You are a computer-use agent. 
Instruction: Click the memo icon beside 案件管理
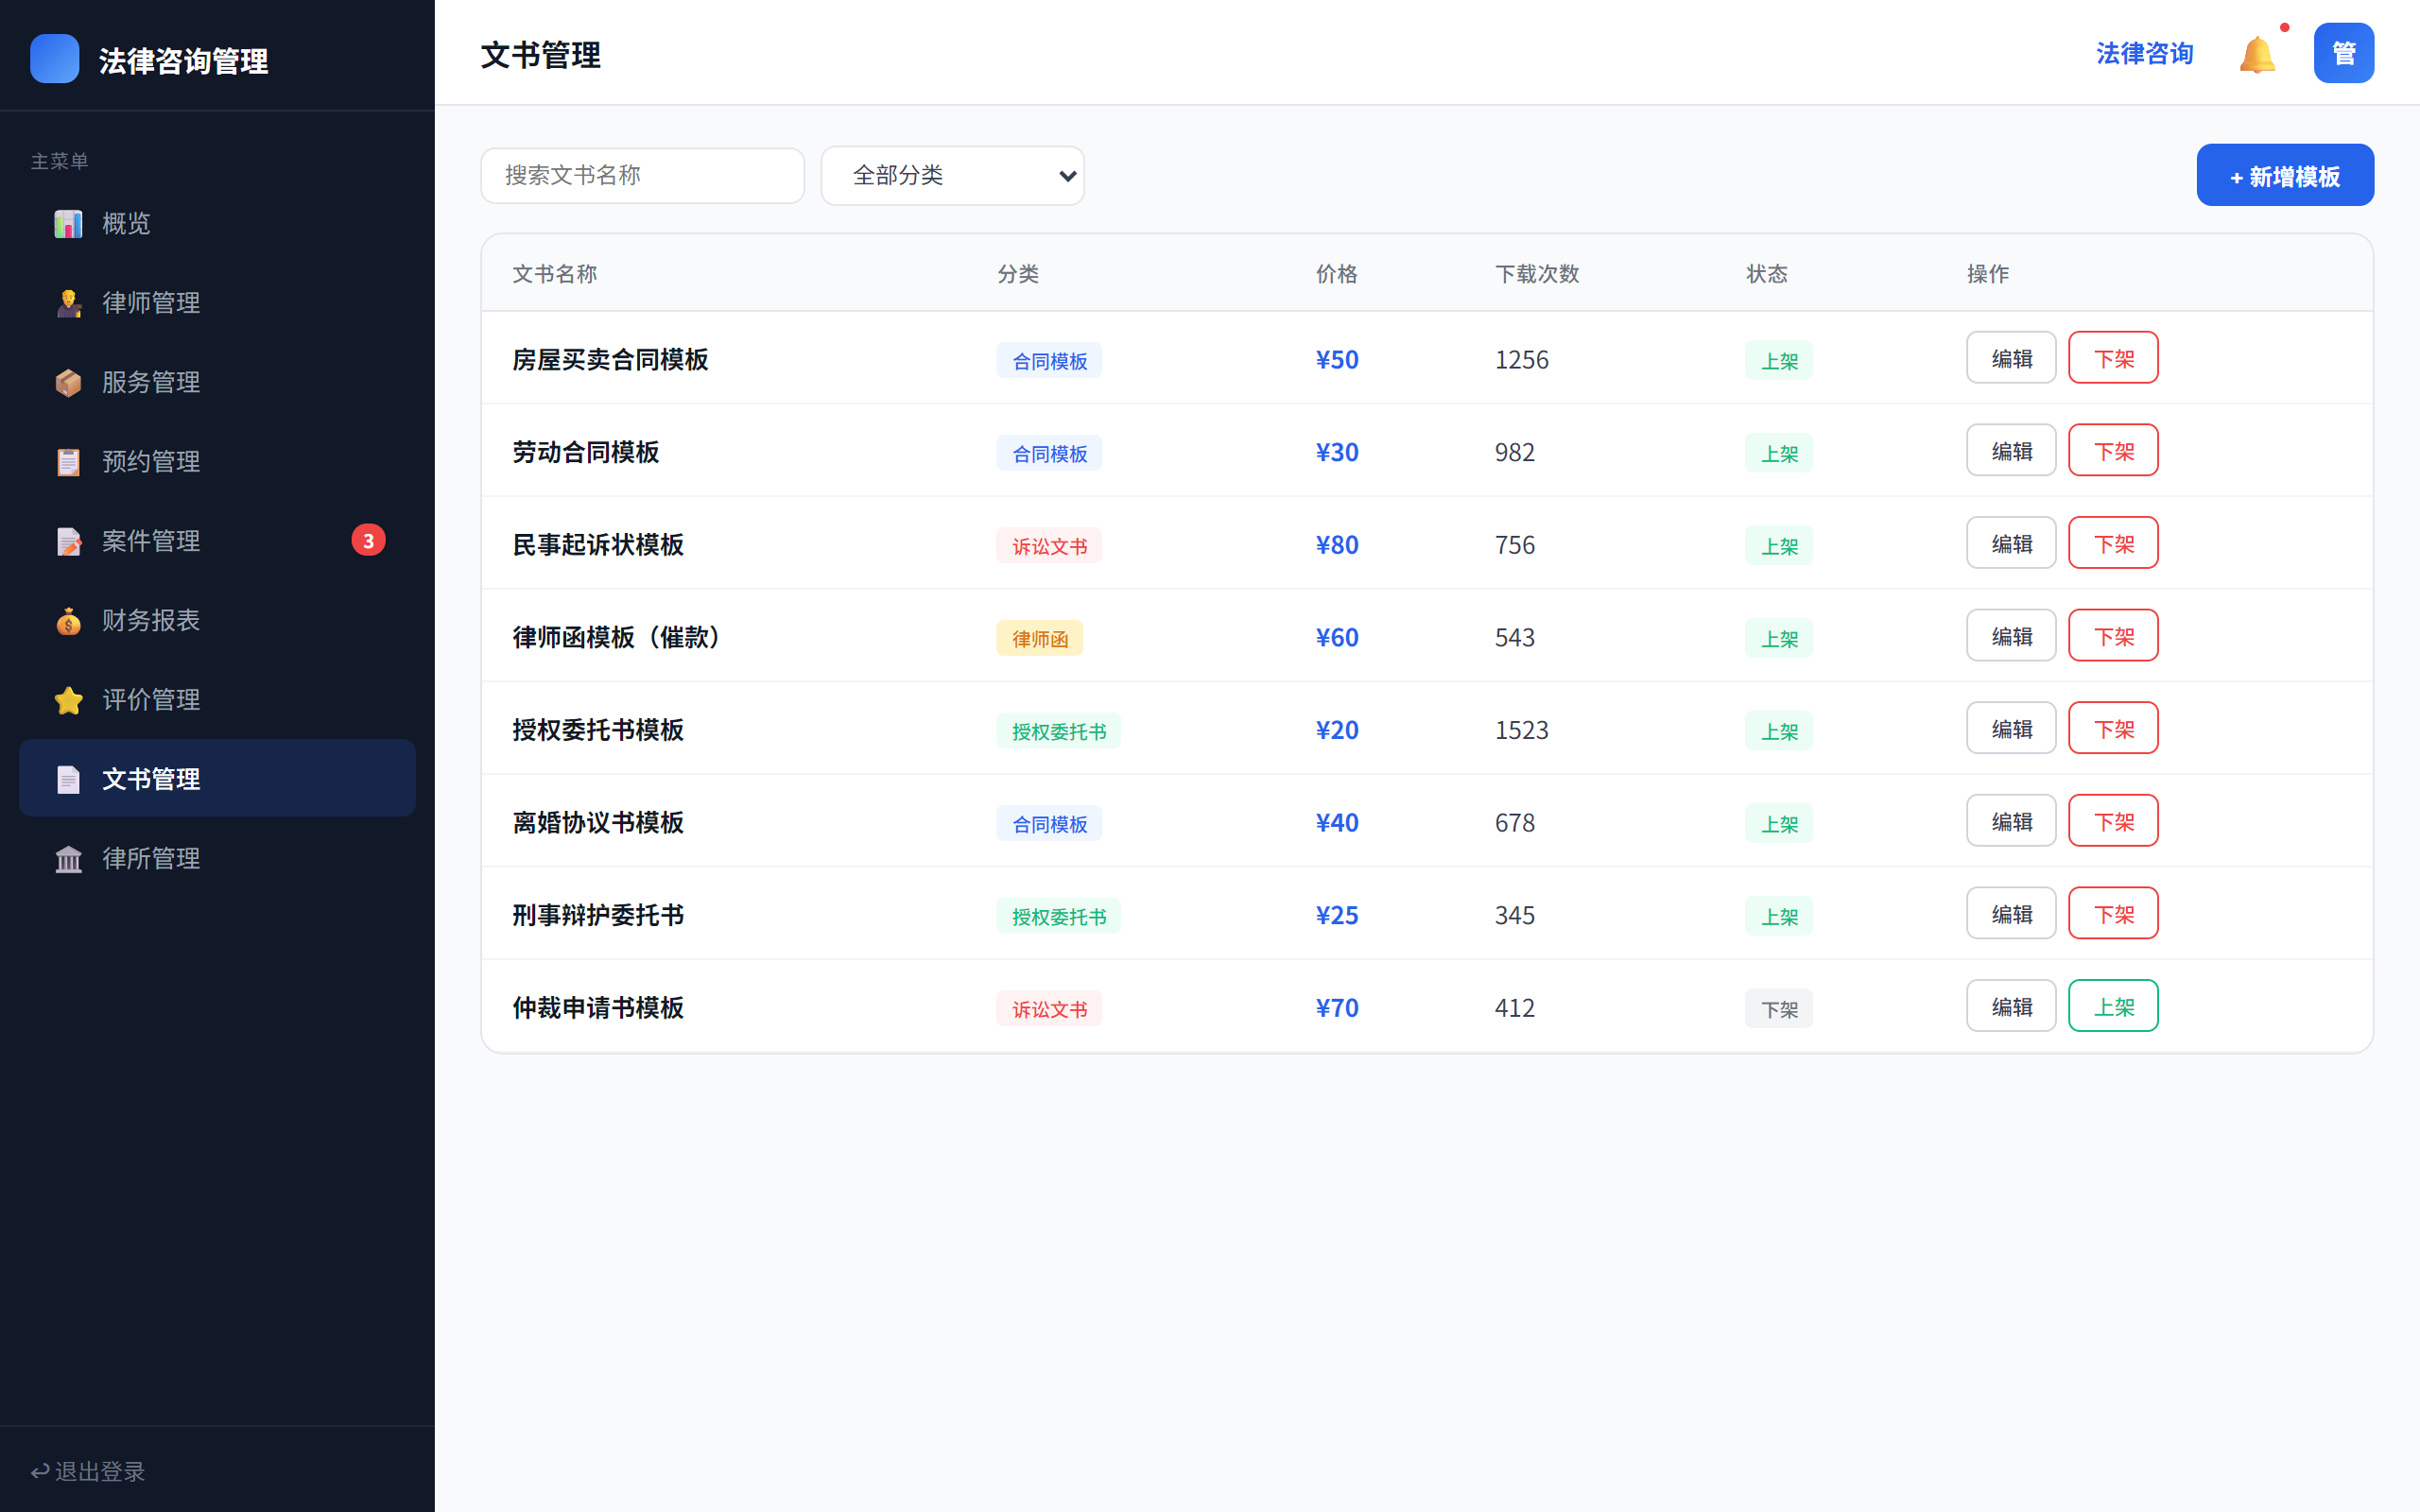point(68,541)
